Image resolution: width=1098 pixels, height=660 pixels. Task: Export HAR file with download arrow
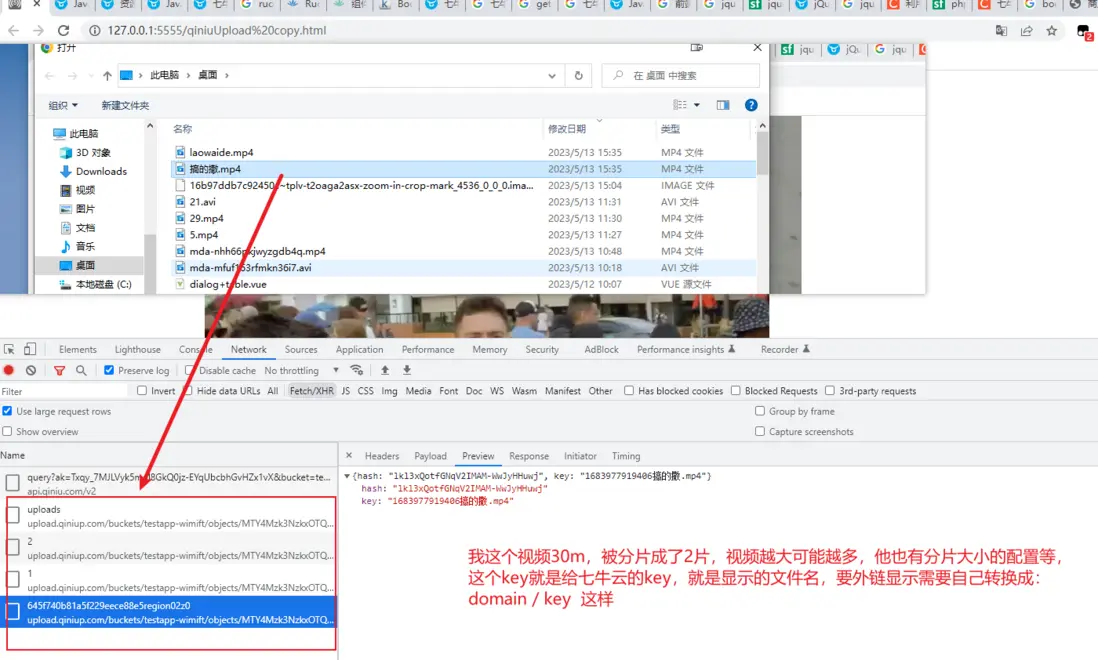pyautogui.click(x=407, y=370)
